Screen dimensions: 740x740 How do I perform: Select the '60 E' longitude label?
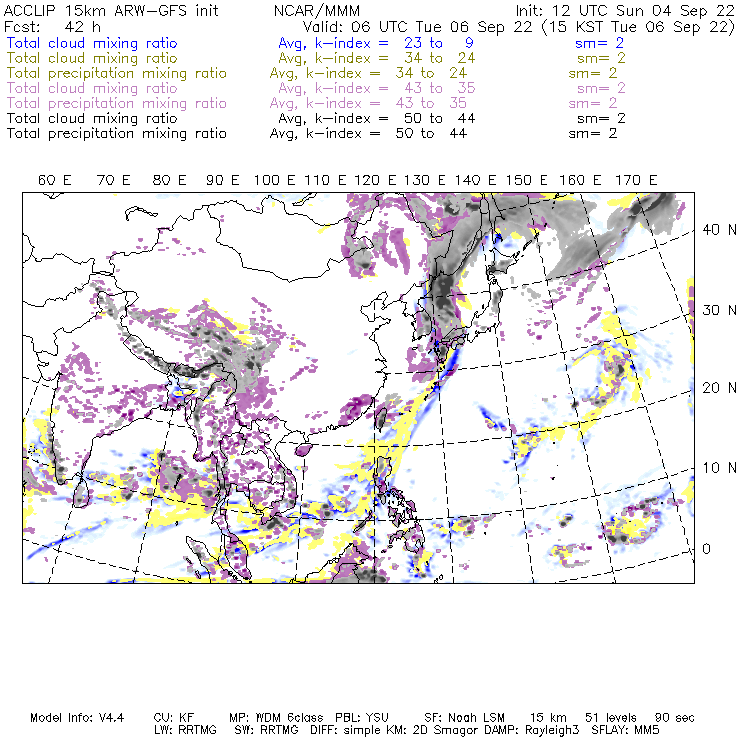point(55,180)
